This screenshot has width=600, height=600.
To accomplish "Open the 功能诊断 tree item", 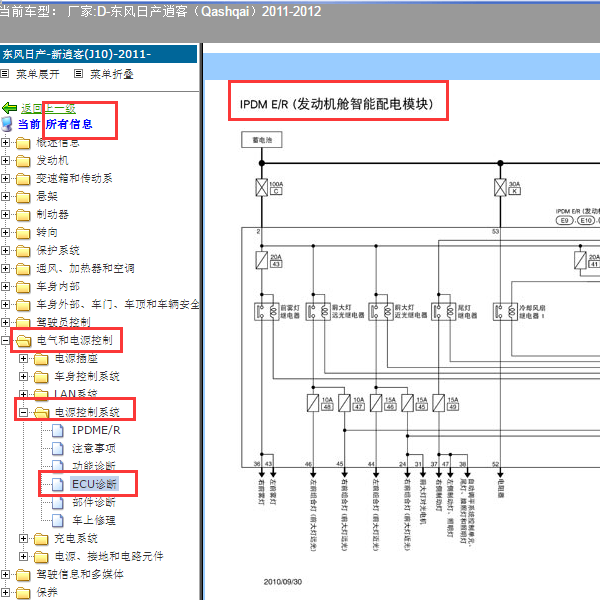I will pyautogui.click(x=94, y=466).
